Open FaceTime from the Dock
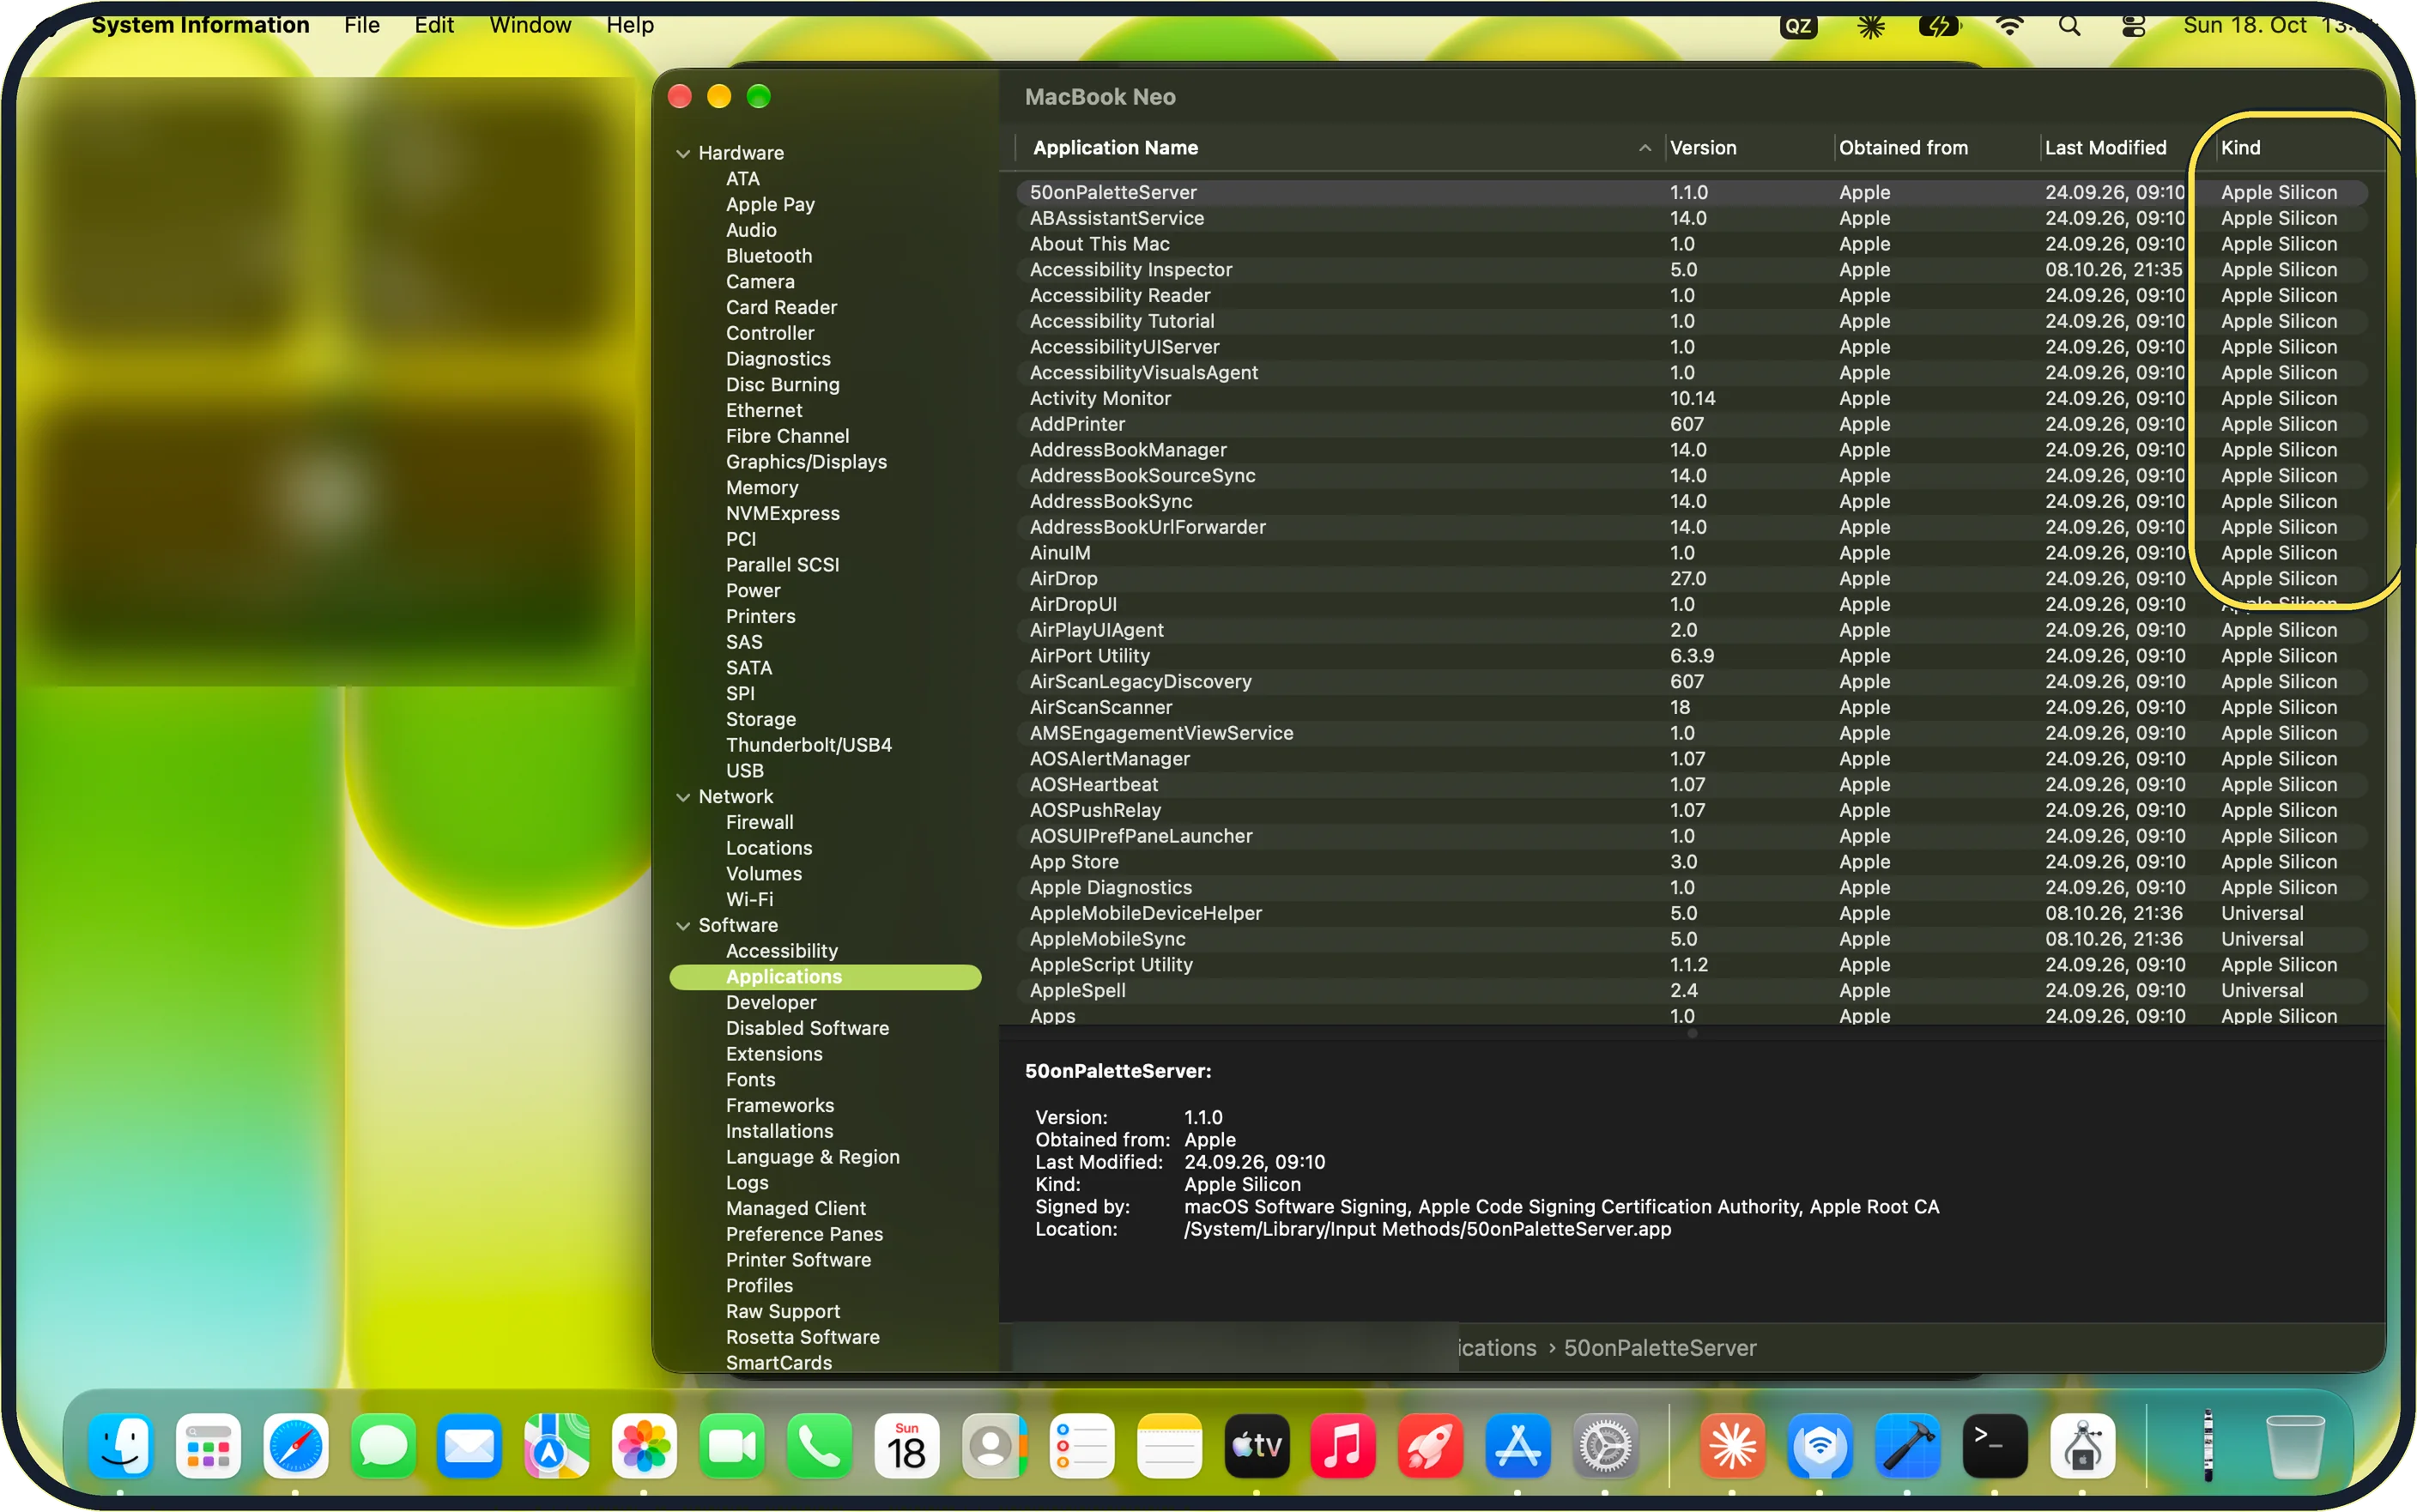This screenshot has width=2417, height=1512. 732,1445
